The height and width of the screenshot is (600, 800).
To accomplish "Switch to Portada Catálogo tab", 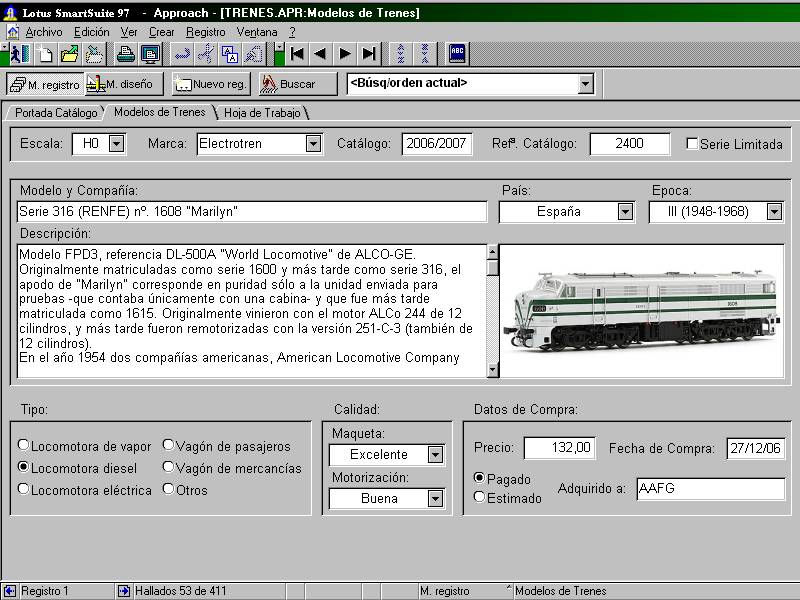I will [x=56, y=113].
